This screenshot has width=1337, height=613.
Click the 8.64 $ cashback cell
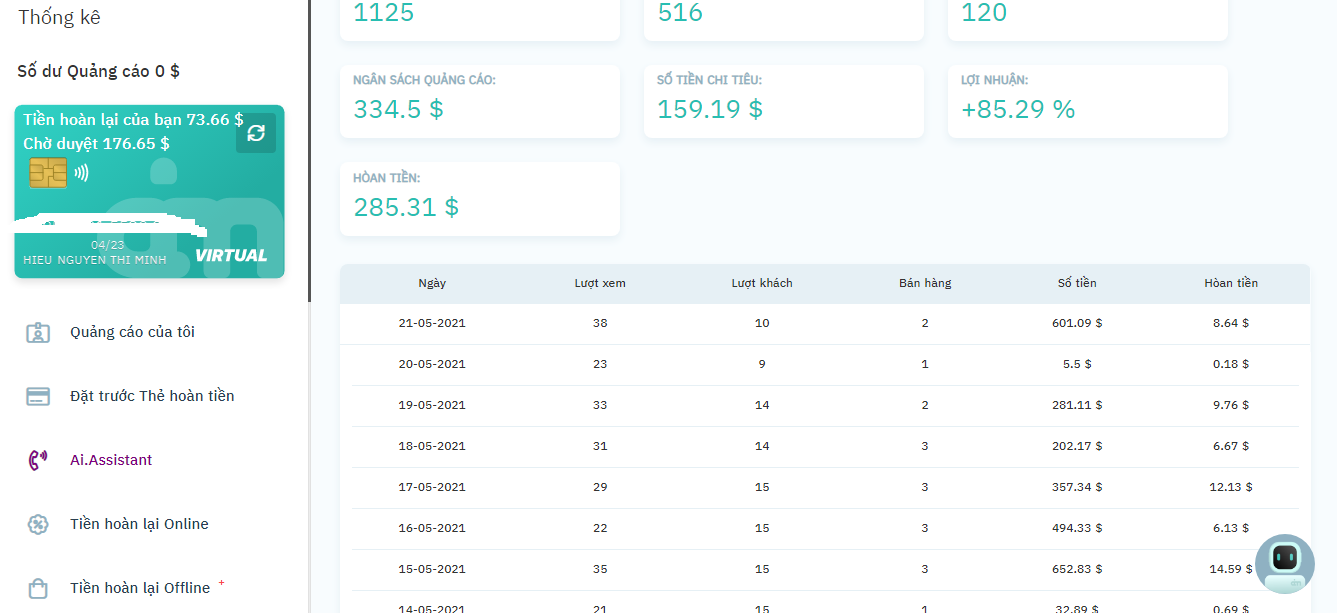pos(1231,323)
